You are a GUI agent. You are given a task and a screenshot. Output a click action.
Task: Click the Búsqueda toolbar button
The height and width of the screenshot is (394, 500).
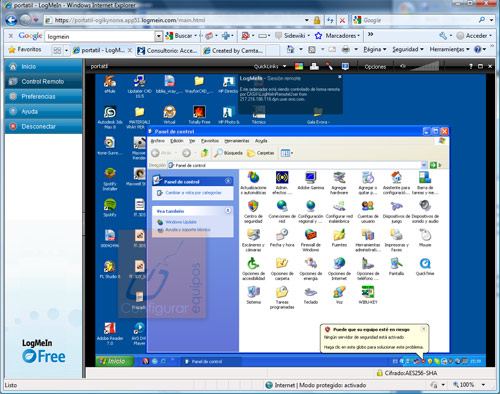click(x=229, y=153)
